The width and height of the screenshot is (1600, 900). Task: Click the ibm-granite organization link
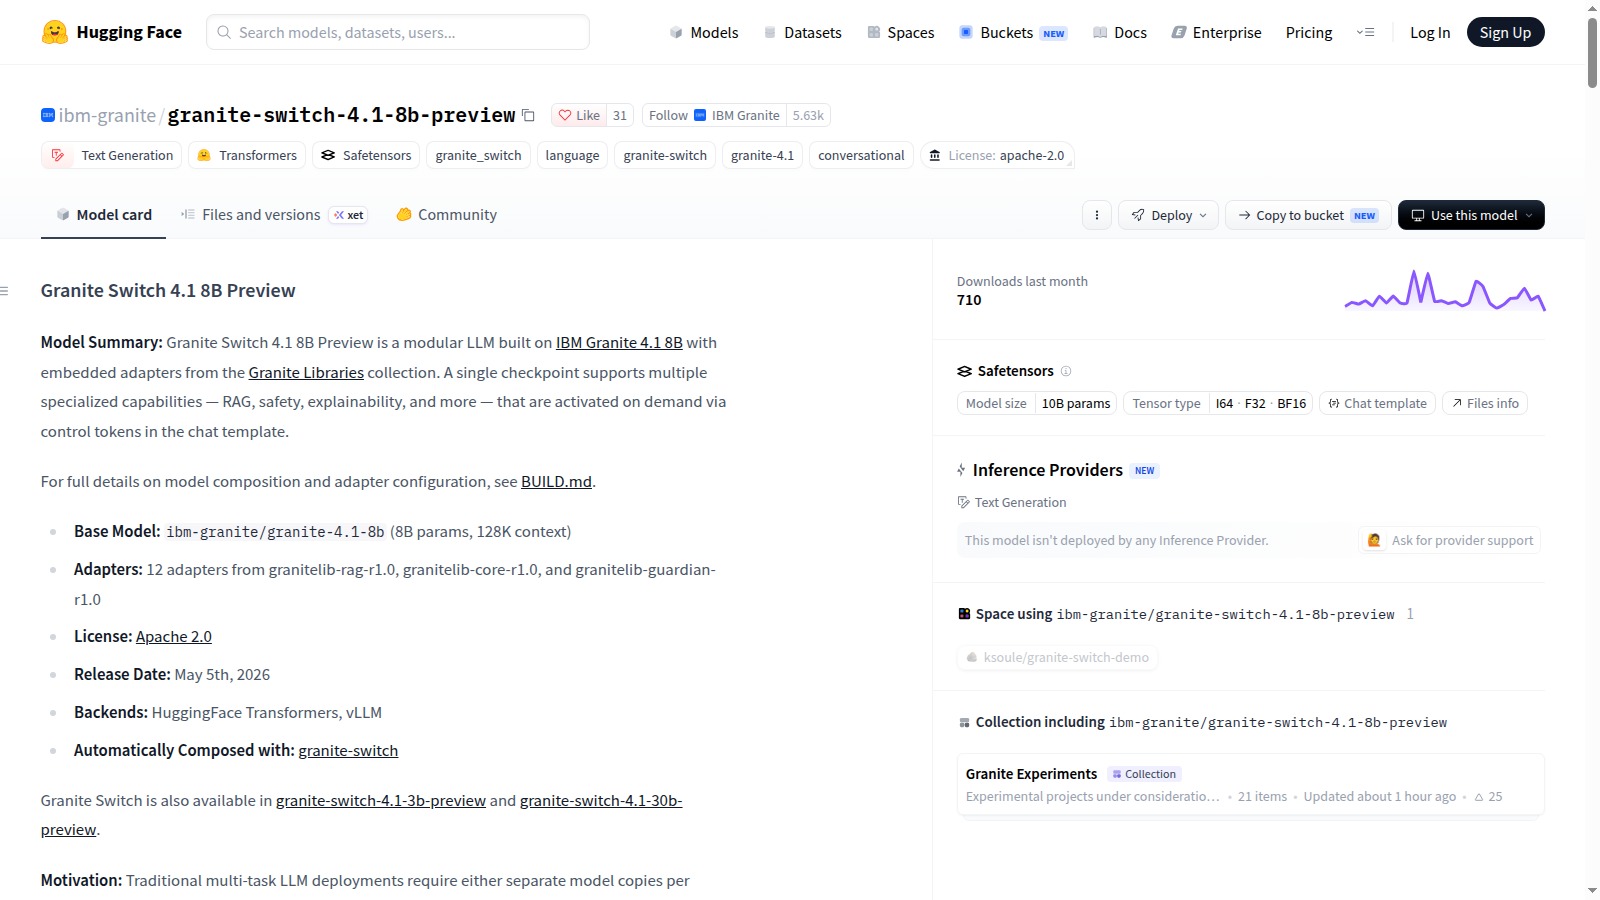[x=107, y=116]
